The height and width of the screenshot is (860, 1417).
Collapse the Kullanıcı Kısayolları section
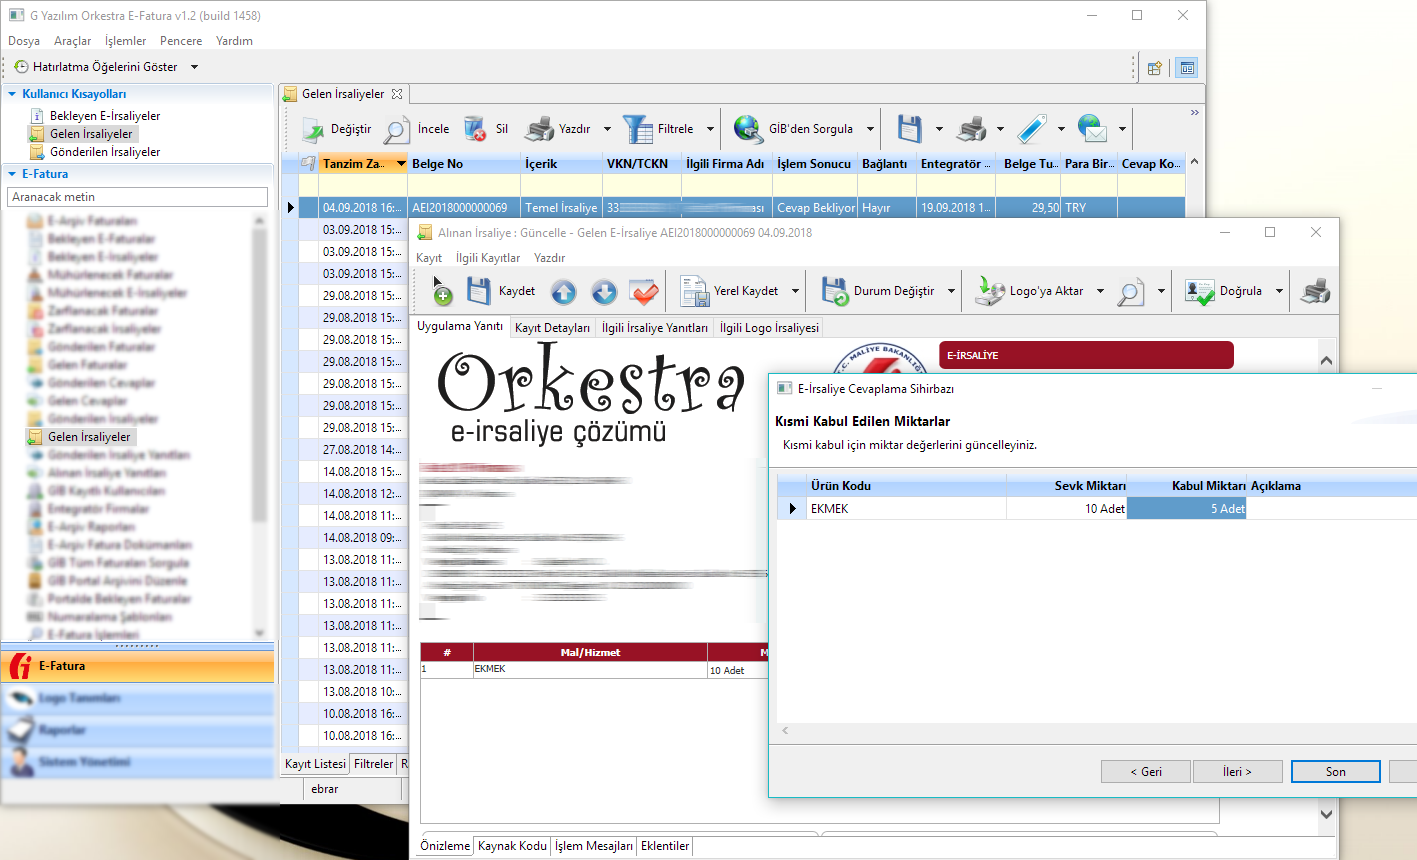(x=12, y=94)
